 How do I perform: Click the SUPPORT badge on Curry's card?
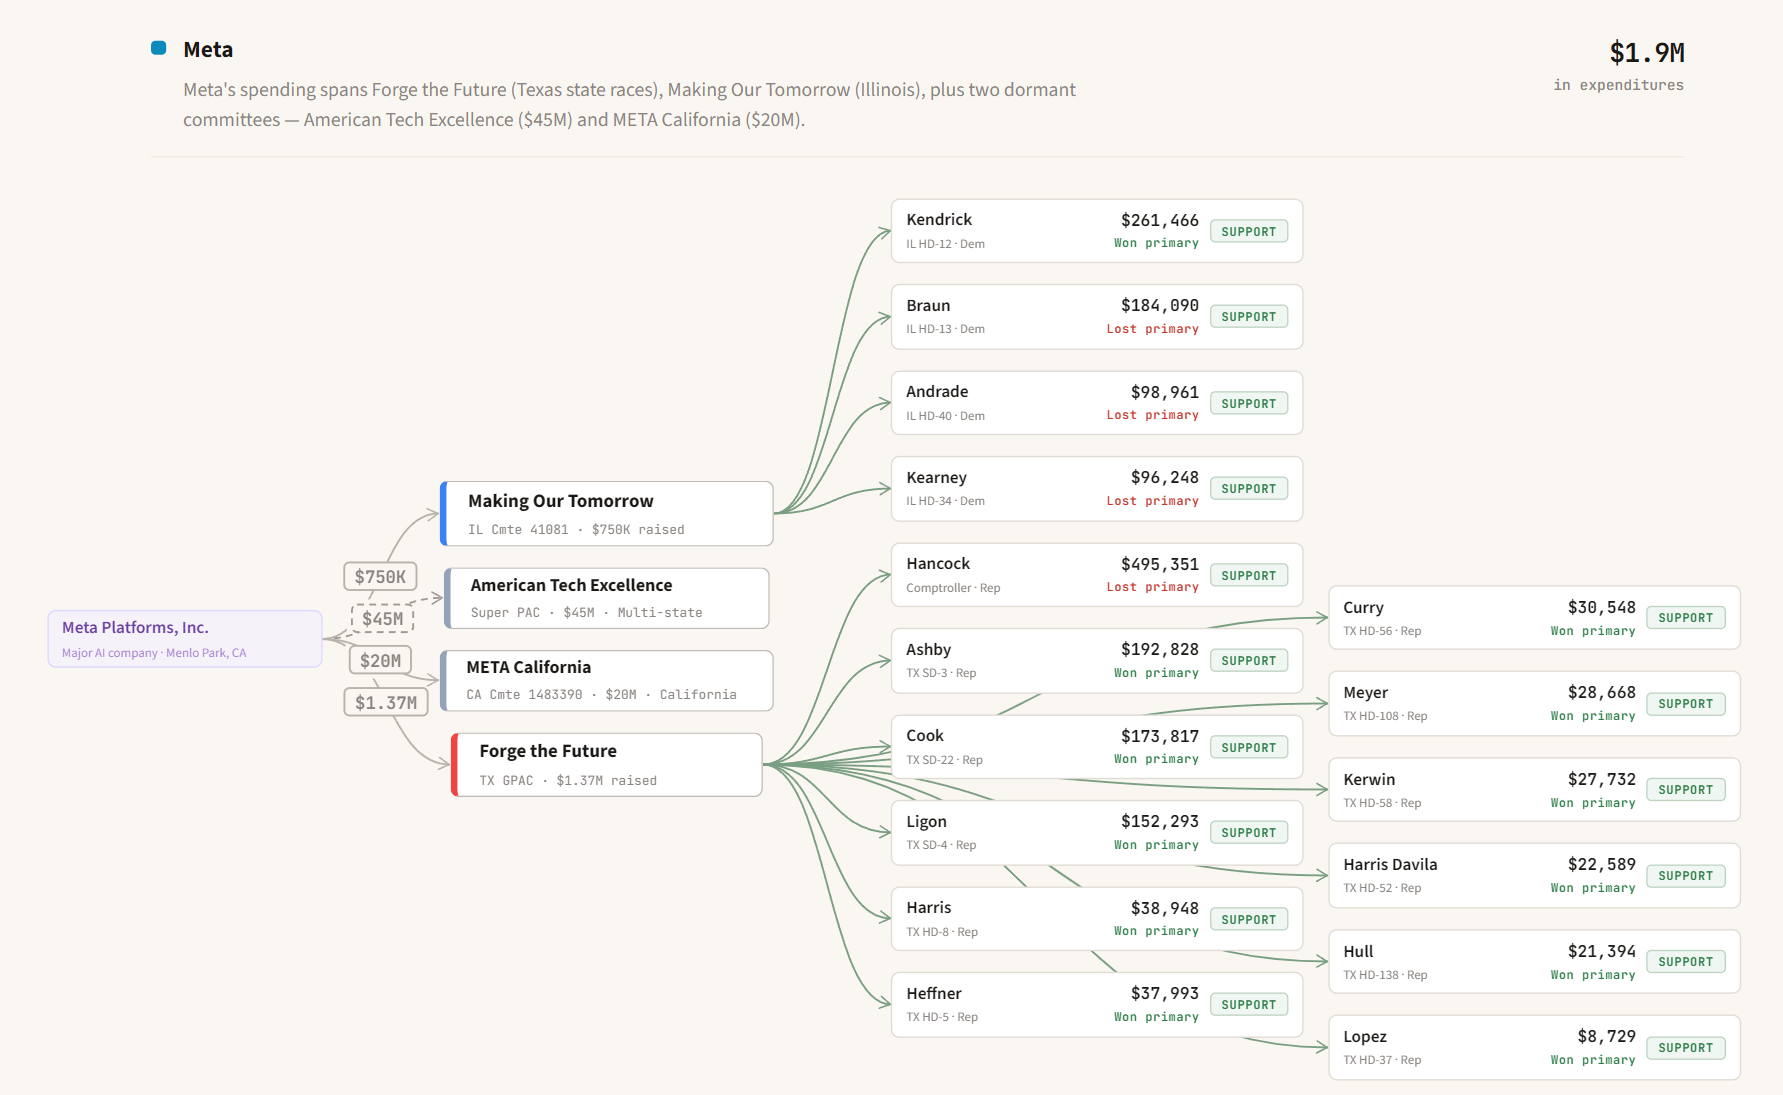click(1686, 618)
